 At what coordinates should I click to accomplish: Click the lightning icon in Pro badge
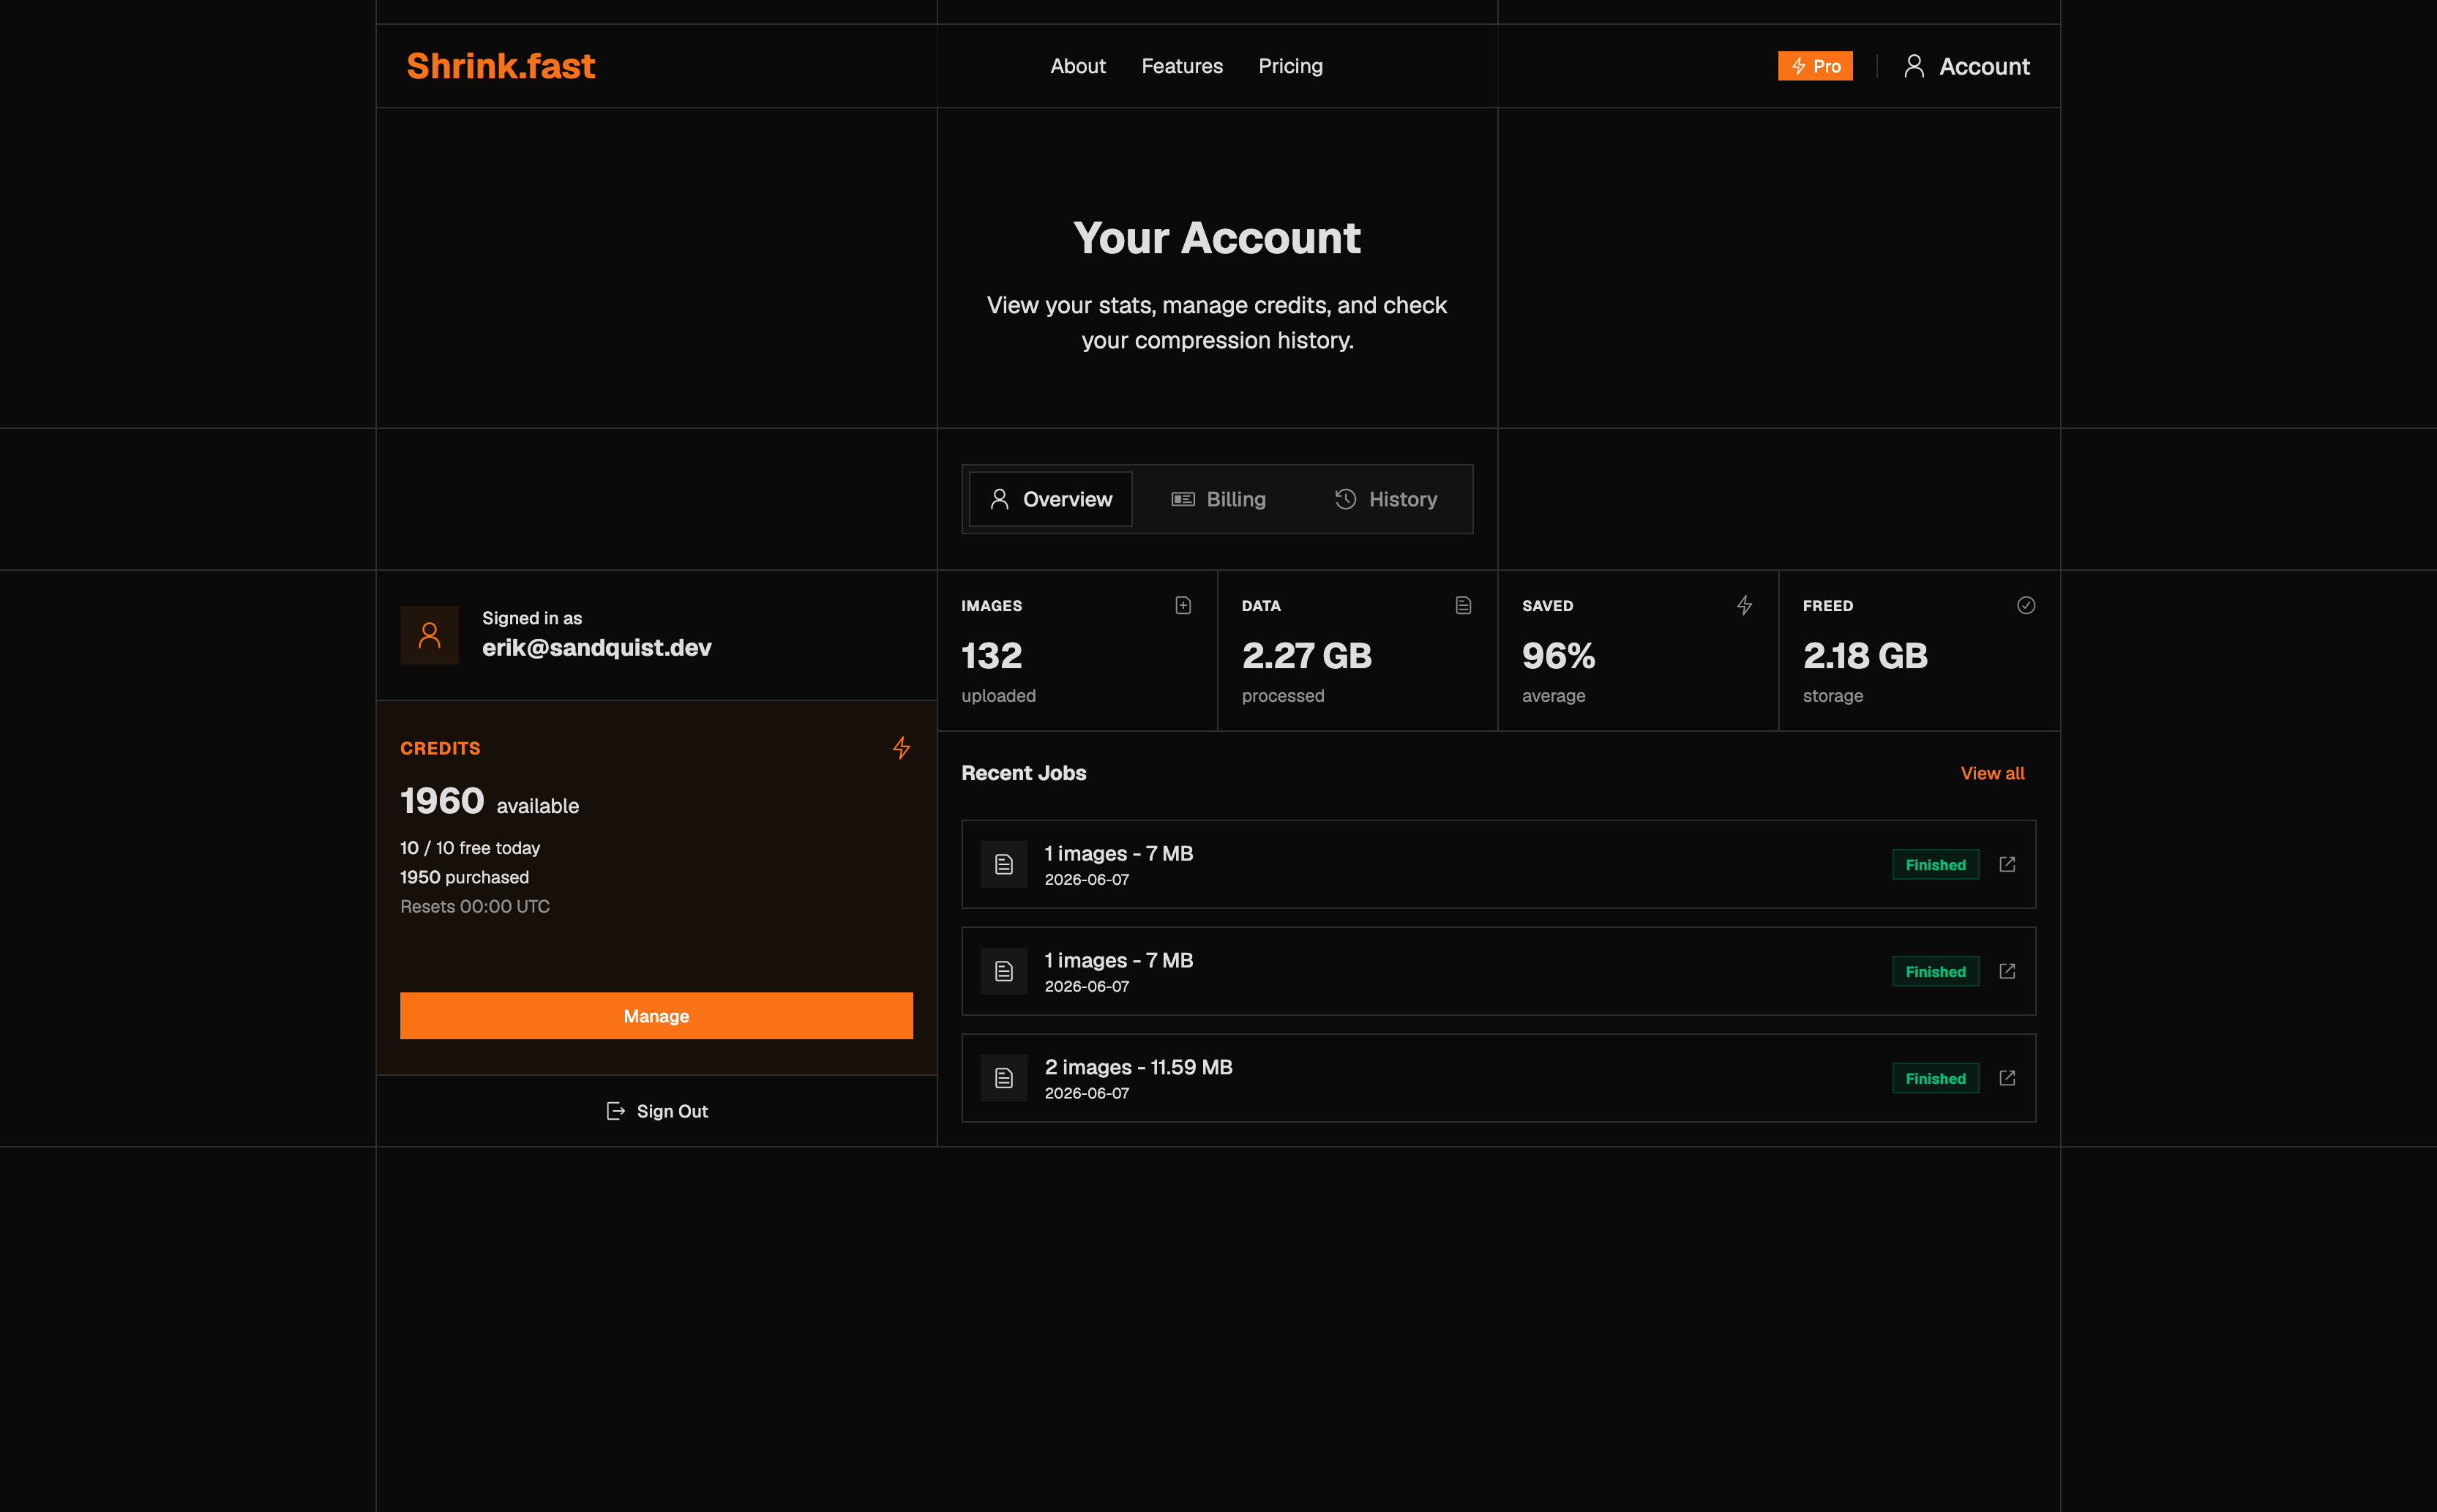[1798, 66]
